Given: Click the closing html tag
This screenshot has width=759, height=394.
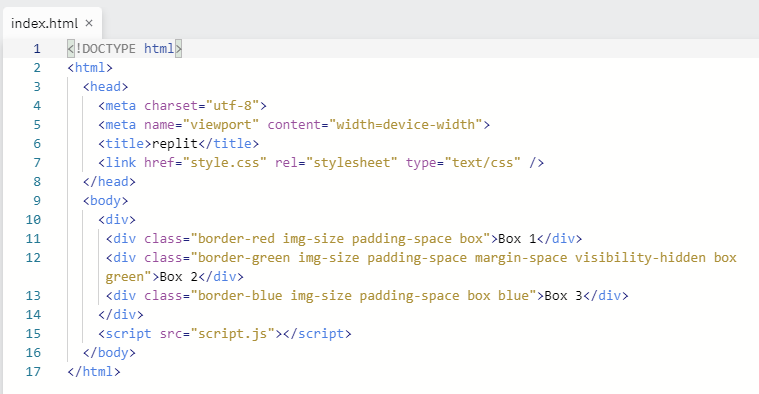Looking at the screenshot, I should coord(94,372).
